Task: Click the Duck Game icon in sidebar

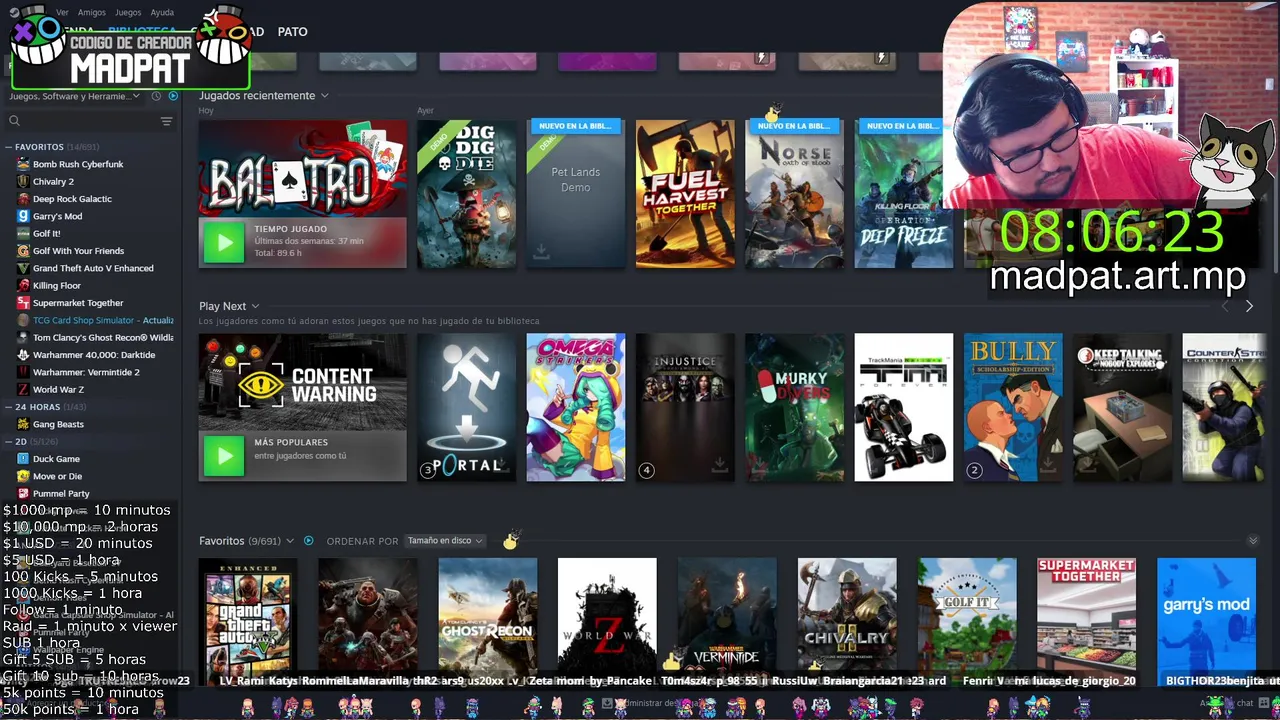Action: pyautogui.click(x=23, y=459)
